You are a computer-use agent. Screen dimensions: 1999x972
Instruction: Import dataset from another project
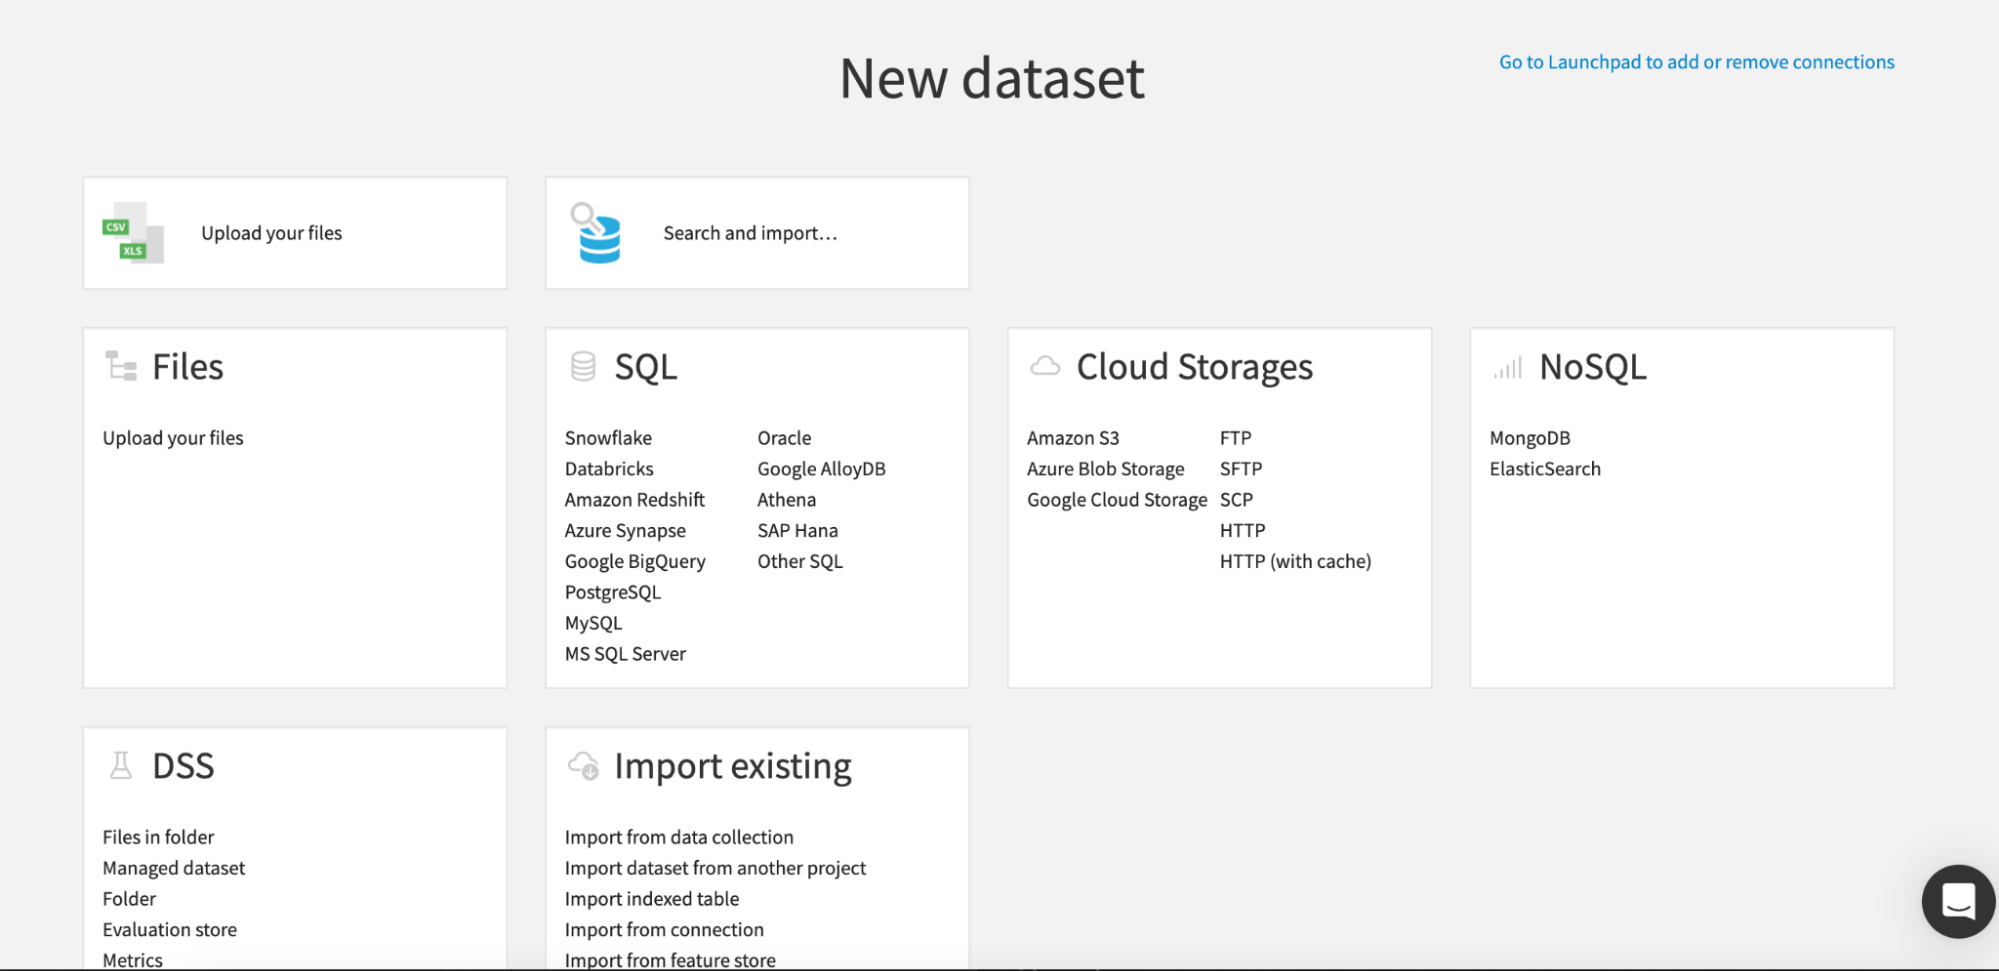714,868
